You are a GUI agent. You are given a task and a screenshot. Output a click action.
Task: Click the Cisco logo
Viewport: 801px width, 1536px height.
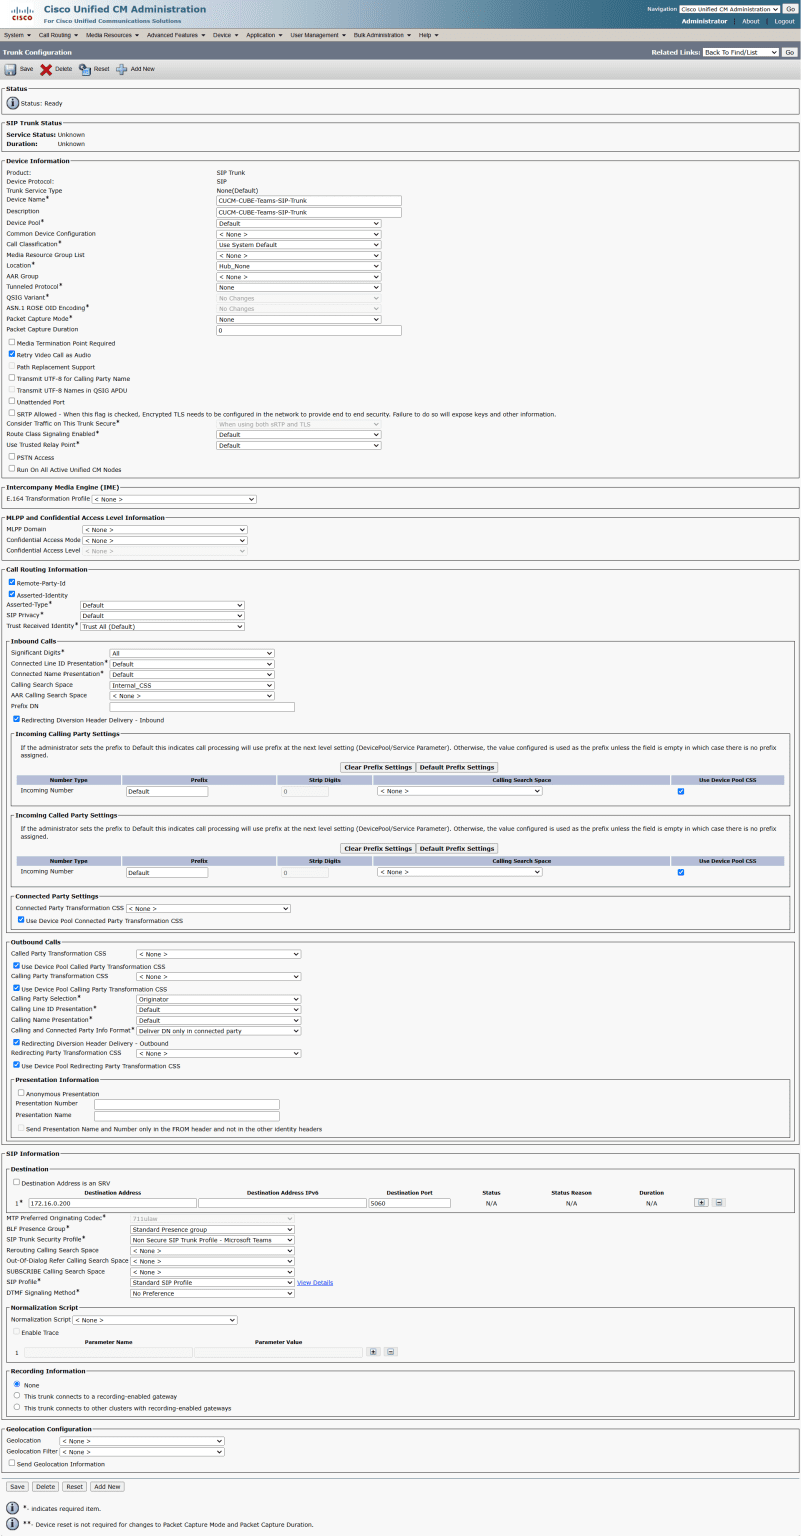(x=20, y=13)
